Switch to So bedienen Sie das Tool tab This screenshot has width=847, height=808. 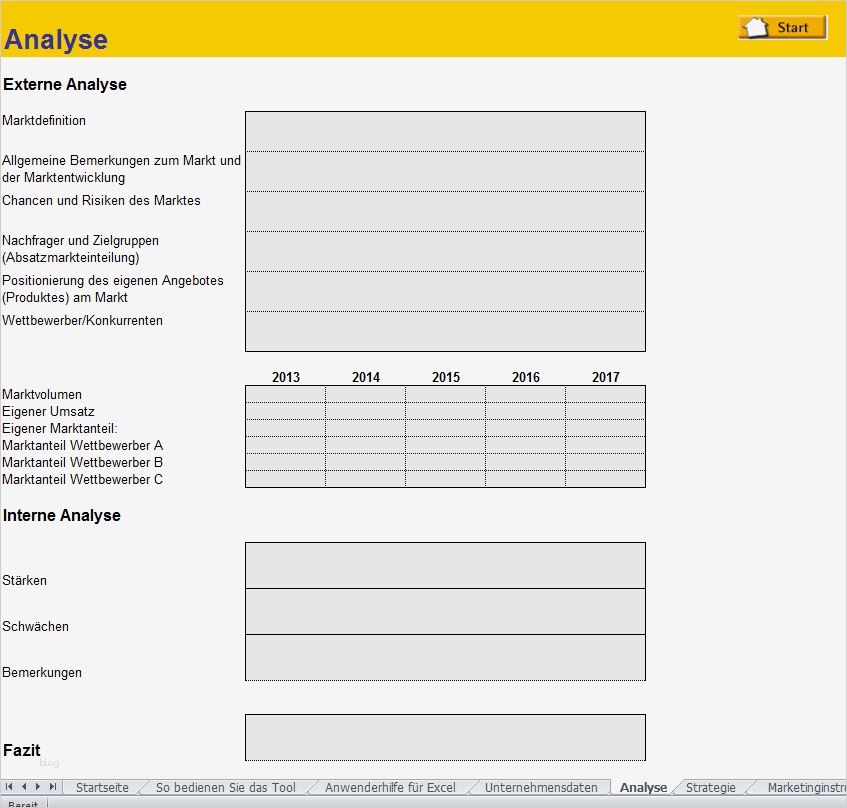225,787
